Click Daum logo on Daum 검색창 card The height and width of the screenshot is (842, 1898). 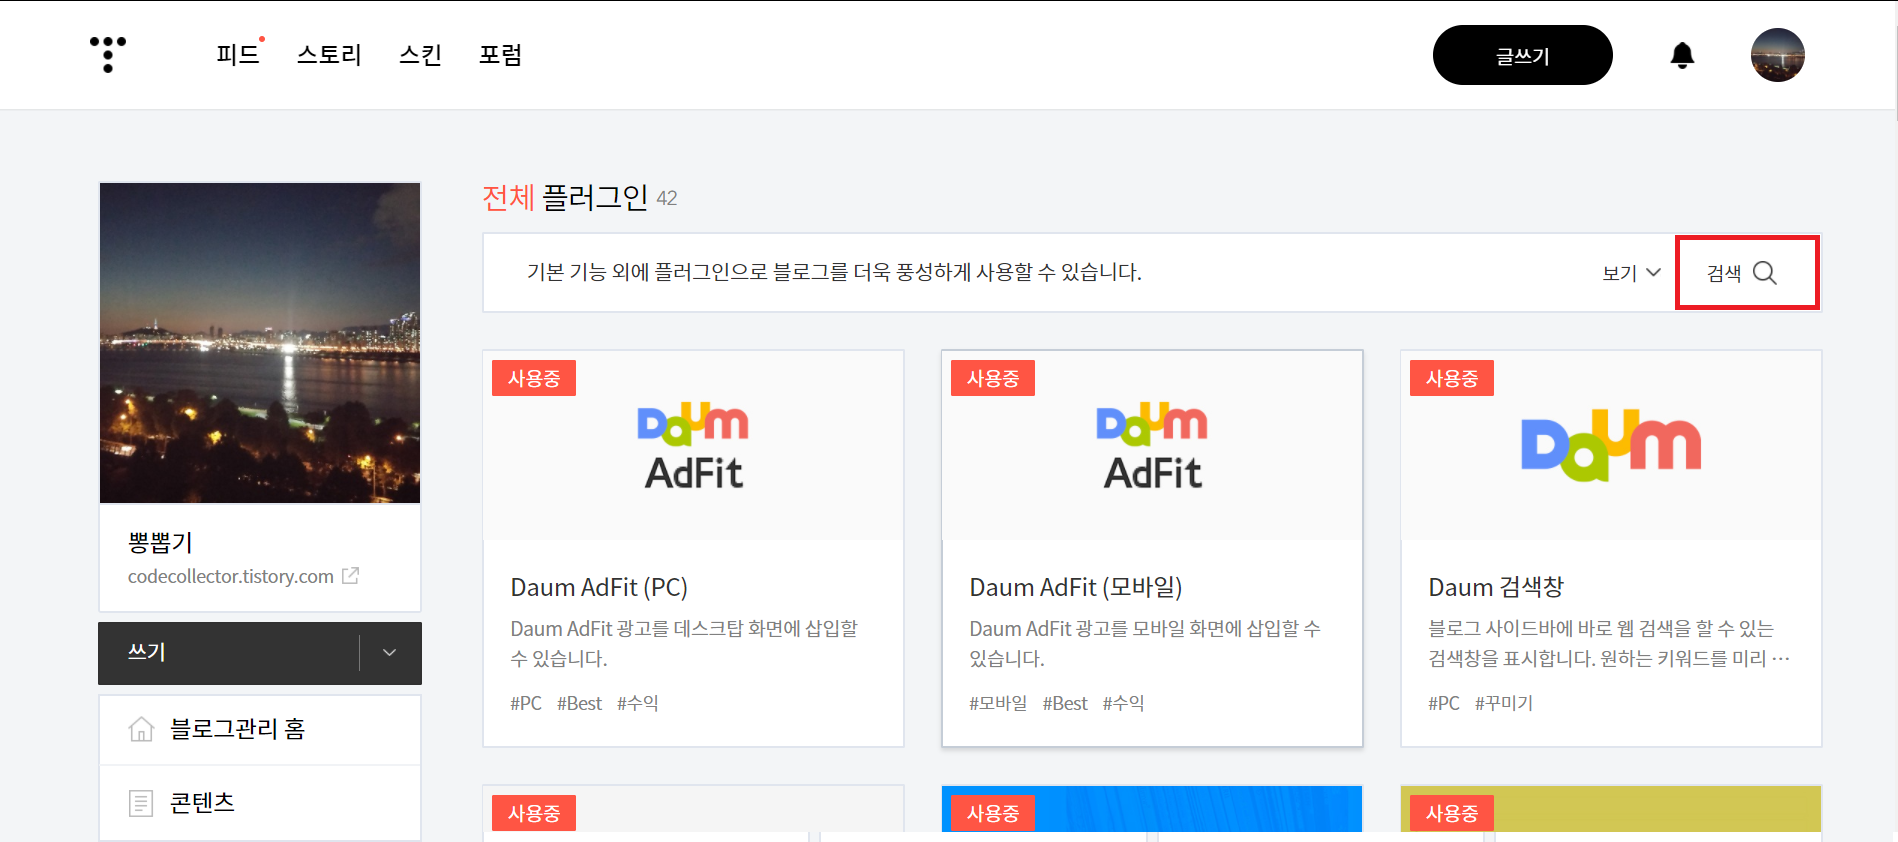pyautogui.click(x=1611, y=445)
